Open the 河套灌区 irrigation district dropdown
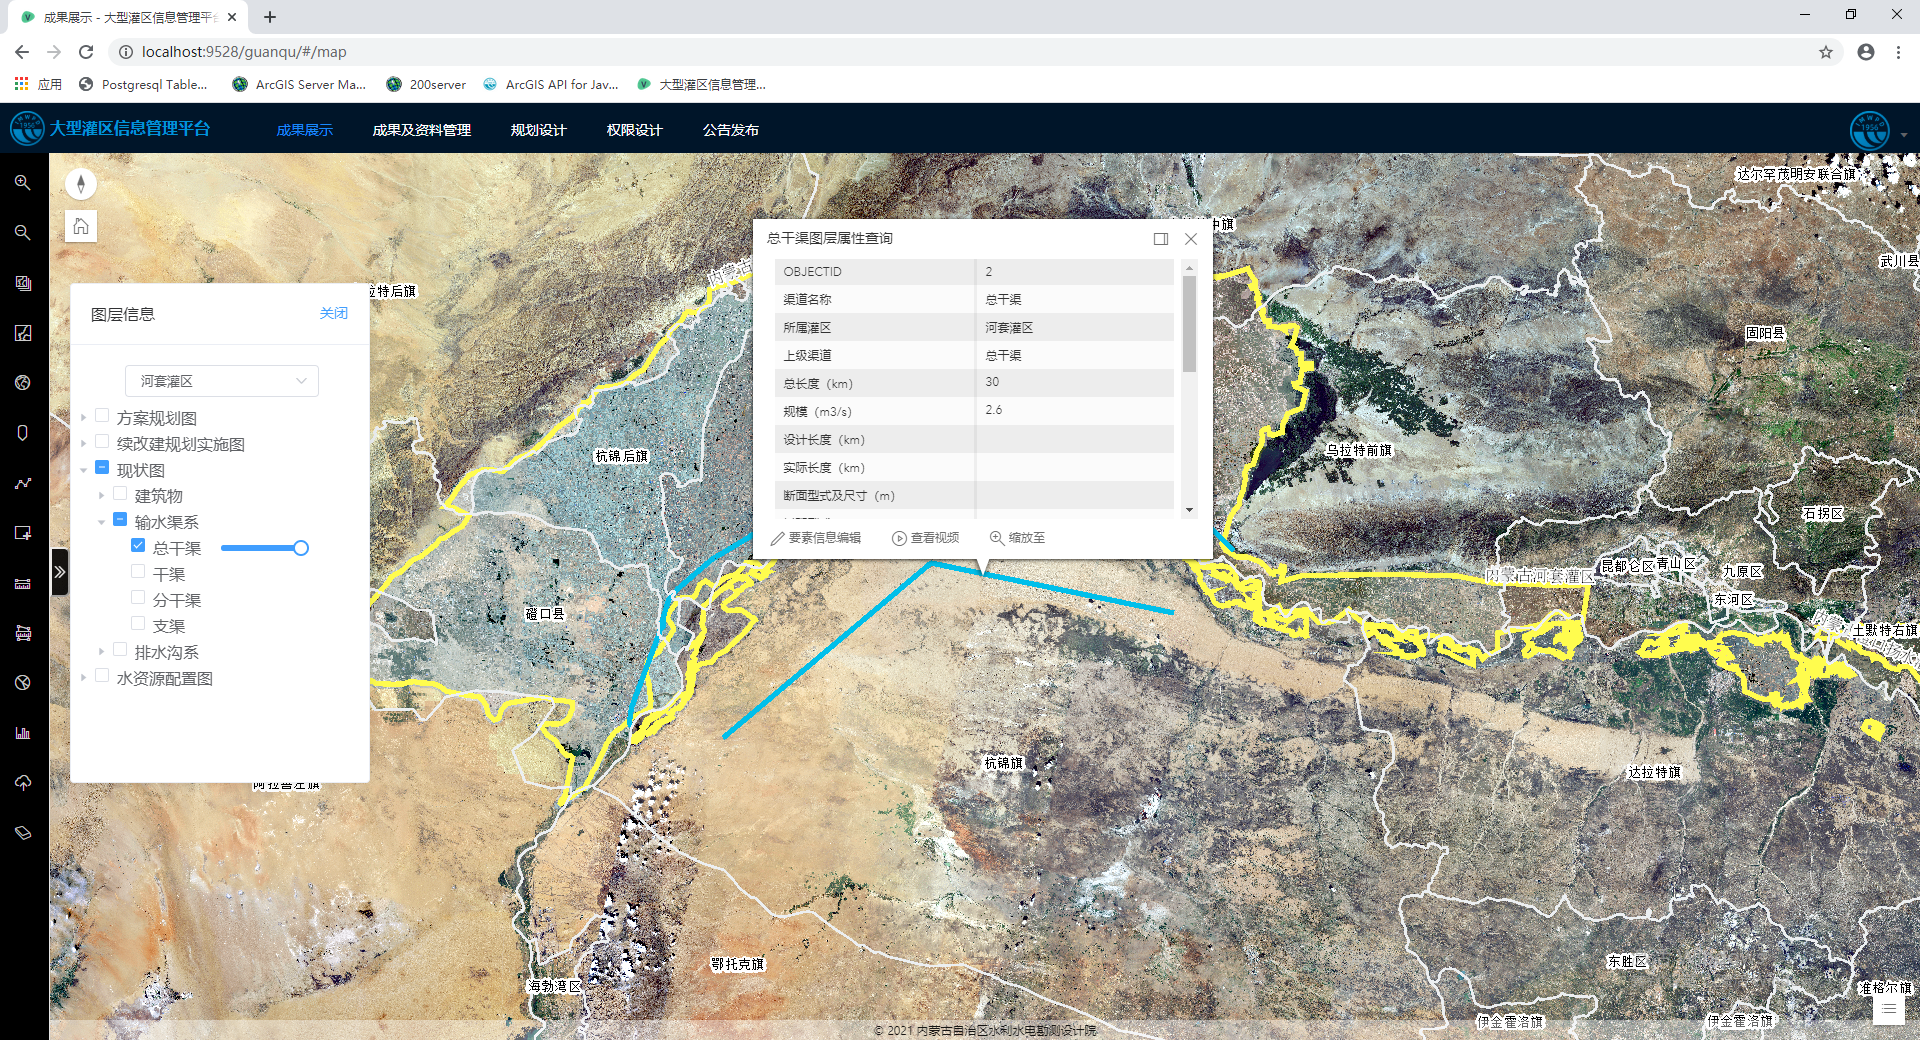1920x1040 pixels. point(222,381)
